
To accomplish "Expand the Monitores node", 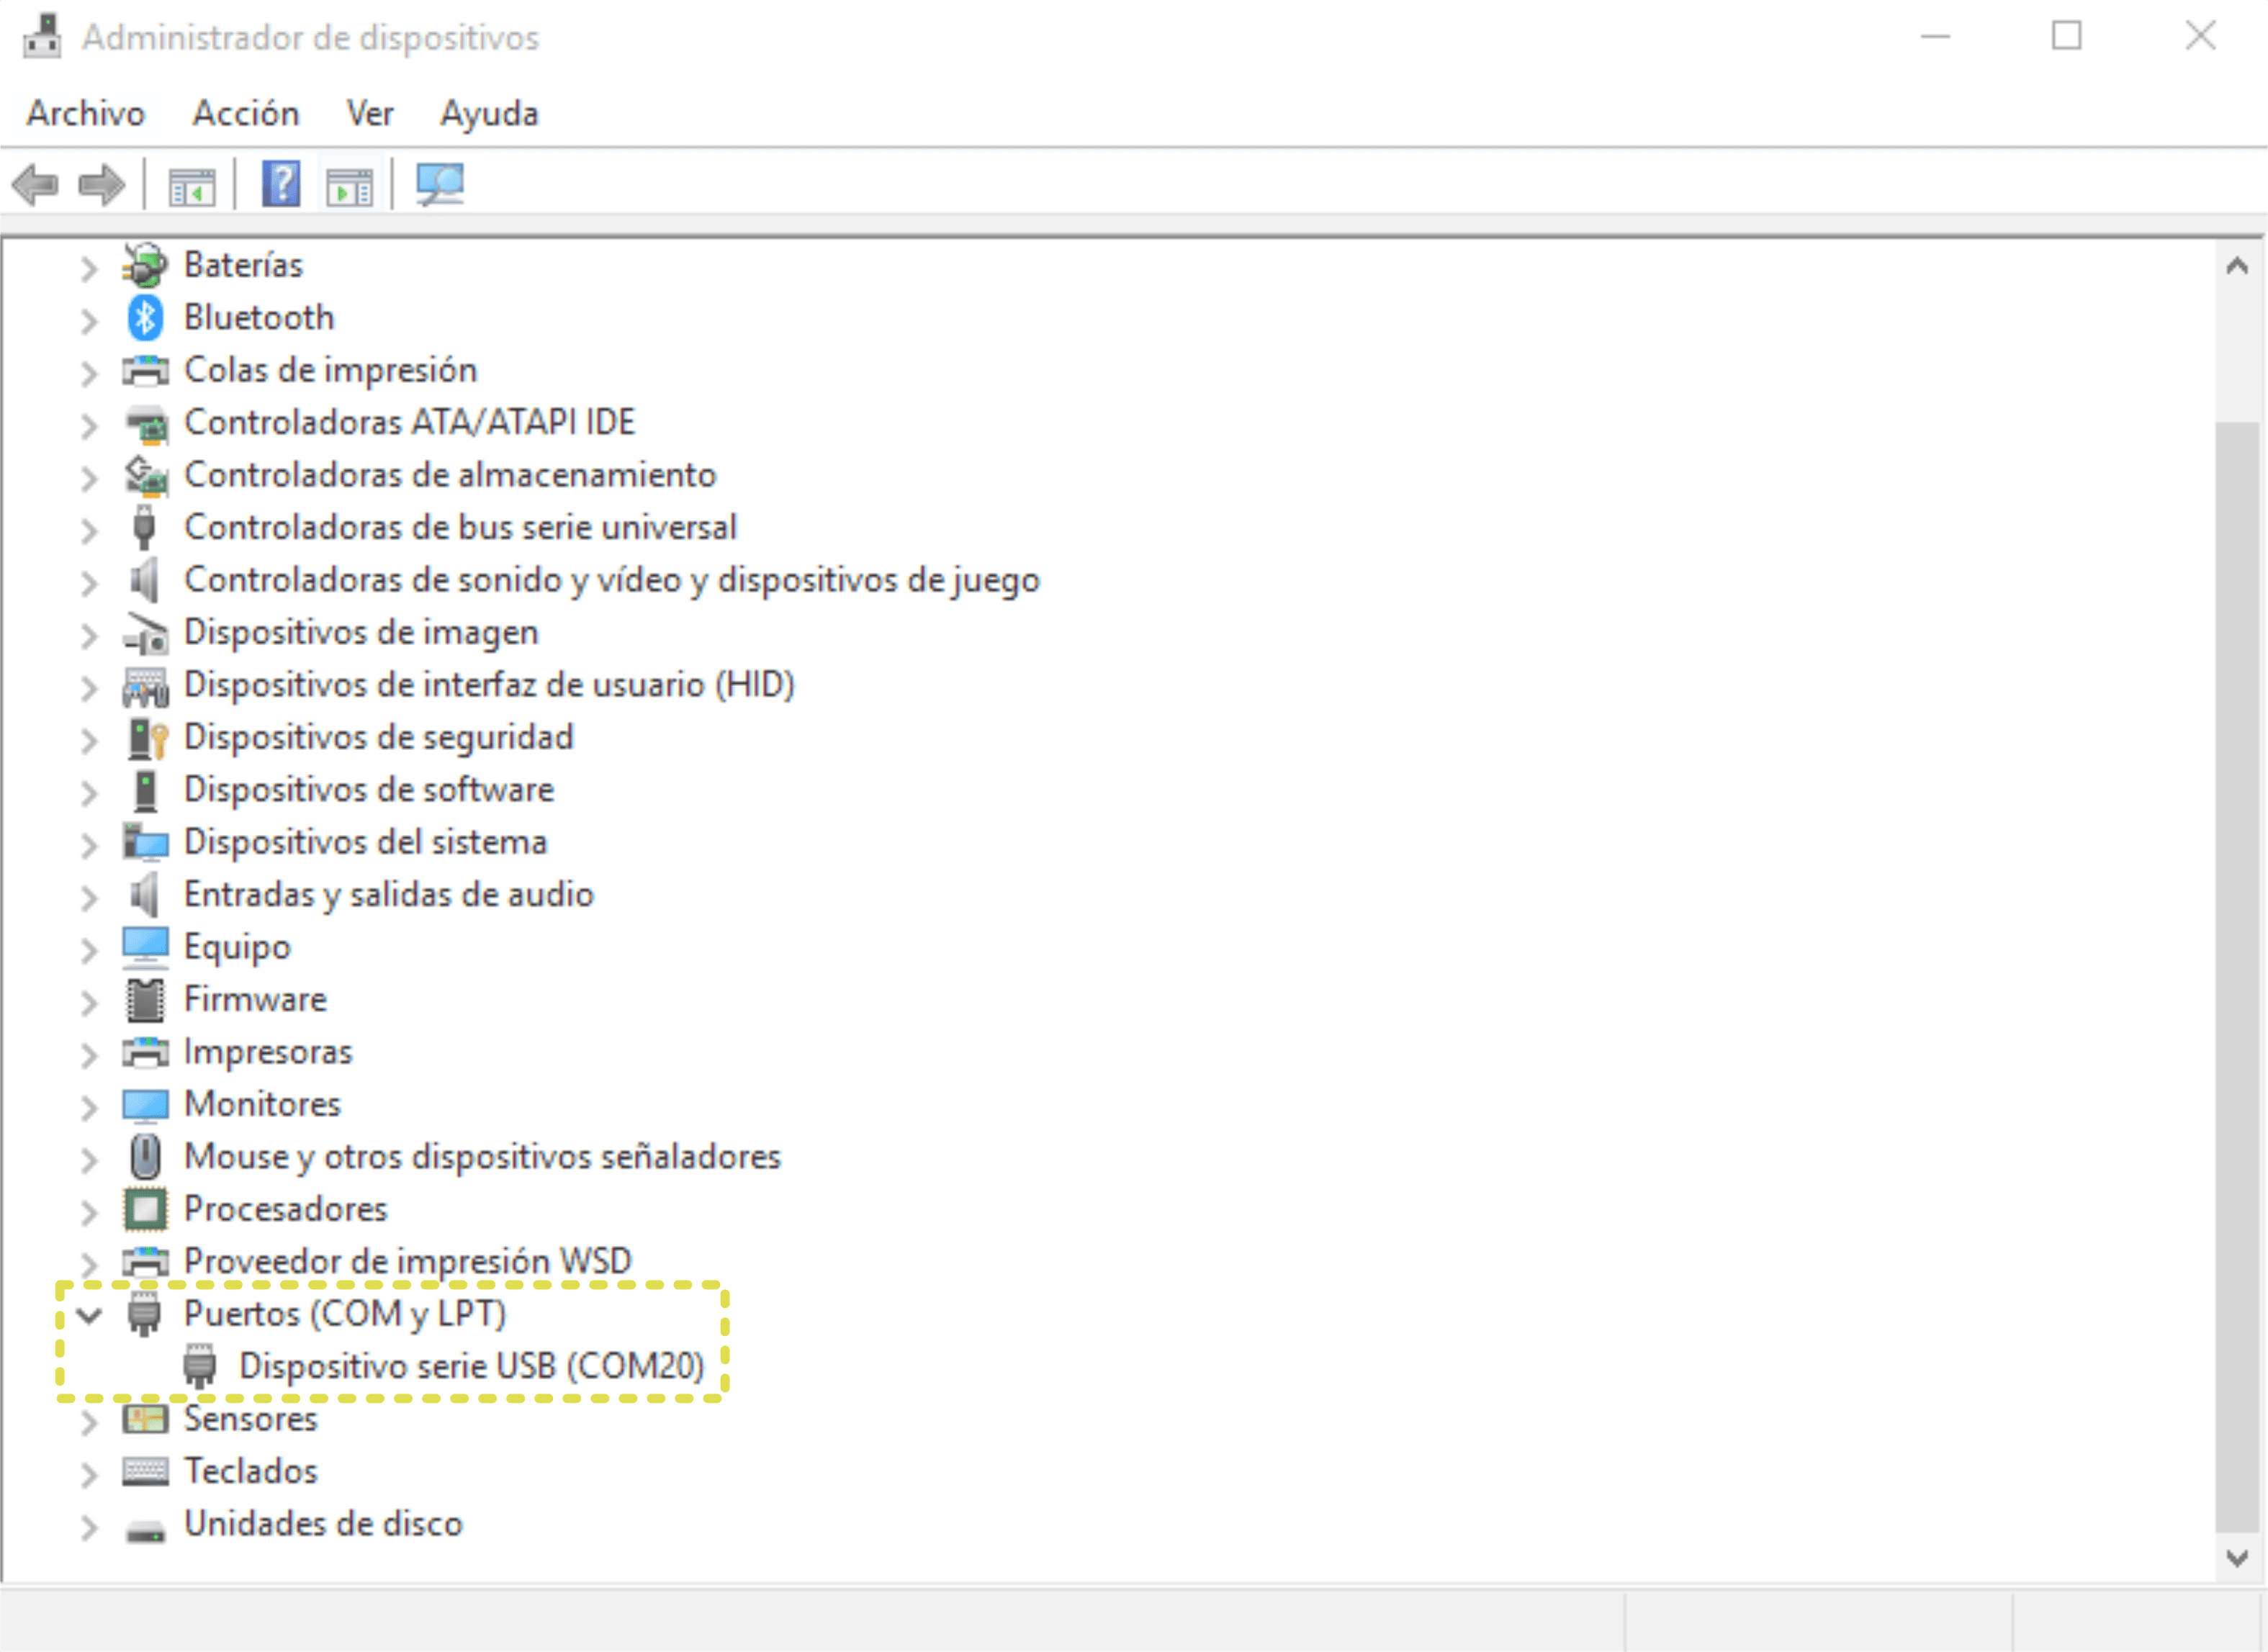I will coord(89,1108).
